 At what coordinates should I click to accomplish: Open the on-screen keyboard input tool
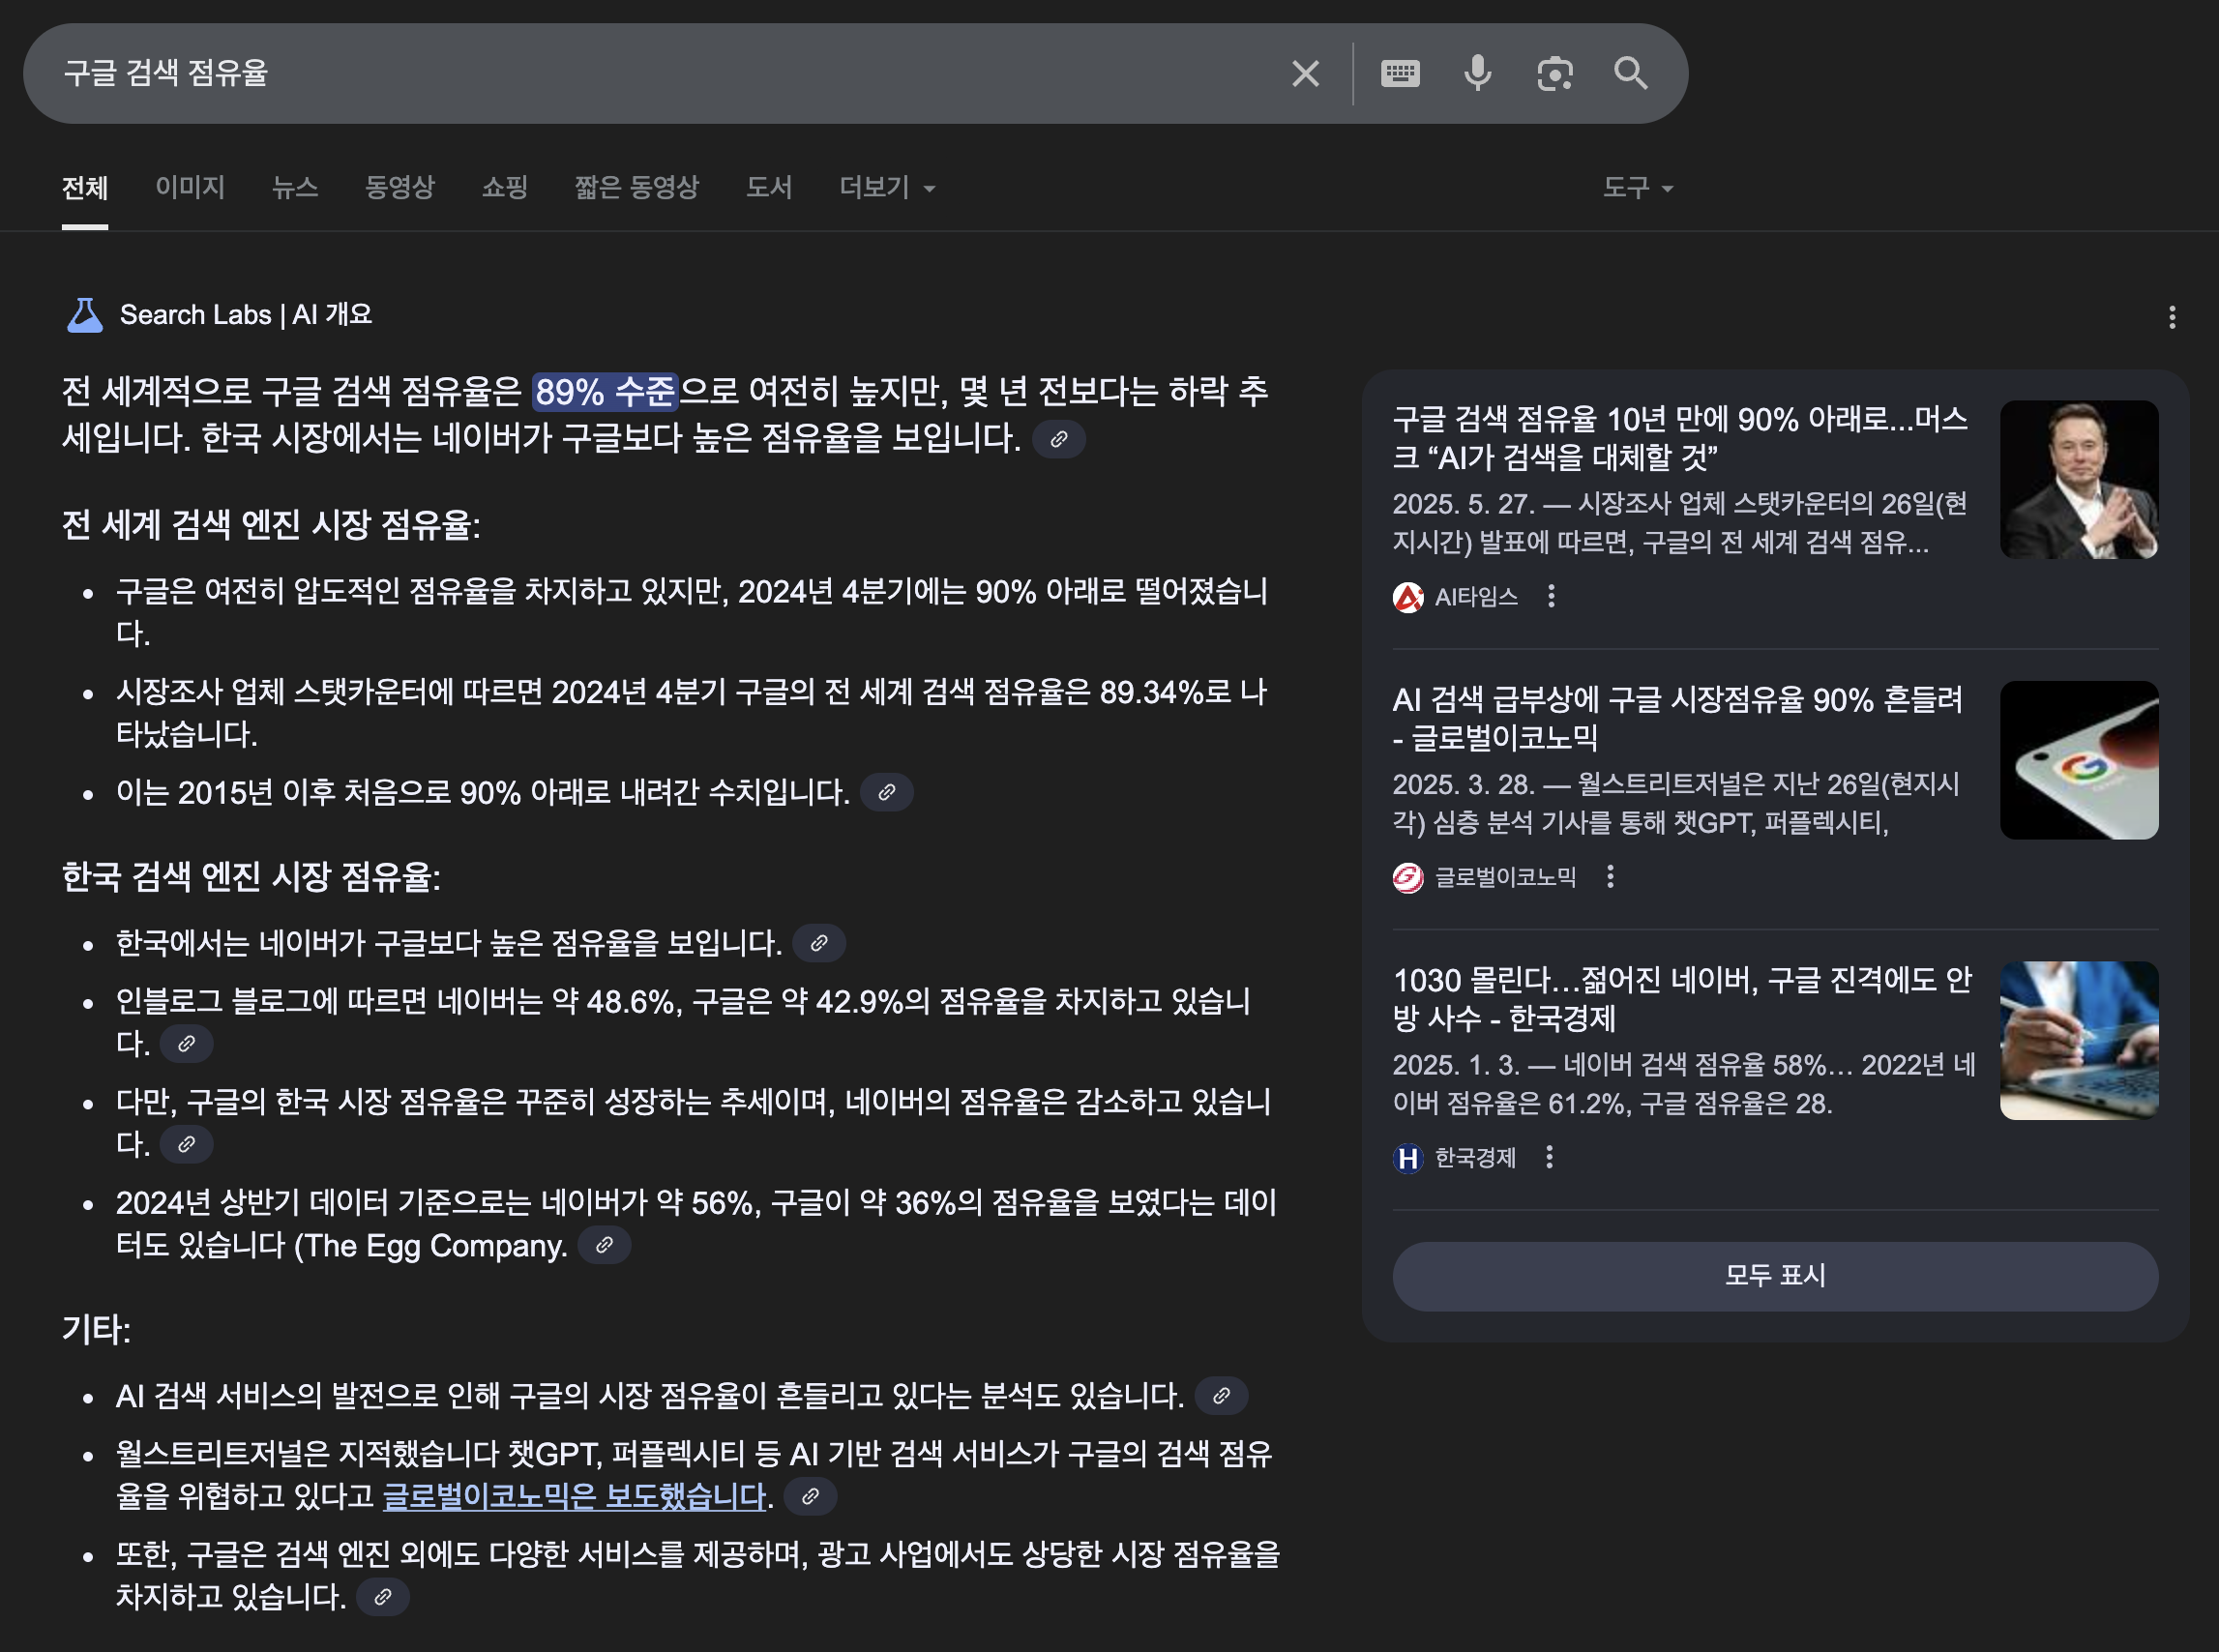pos(1400,73)
